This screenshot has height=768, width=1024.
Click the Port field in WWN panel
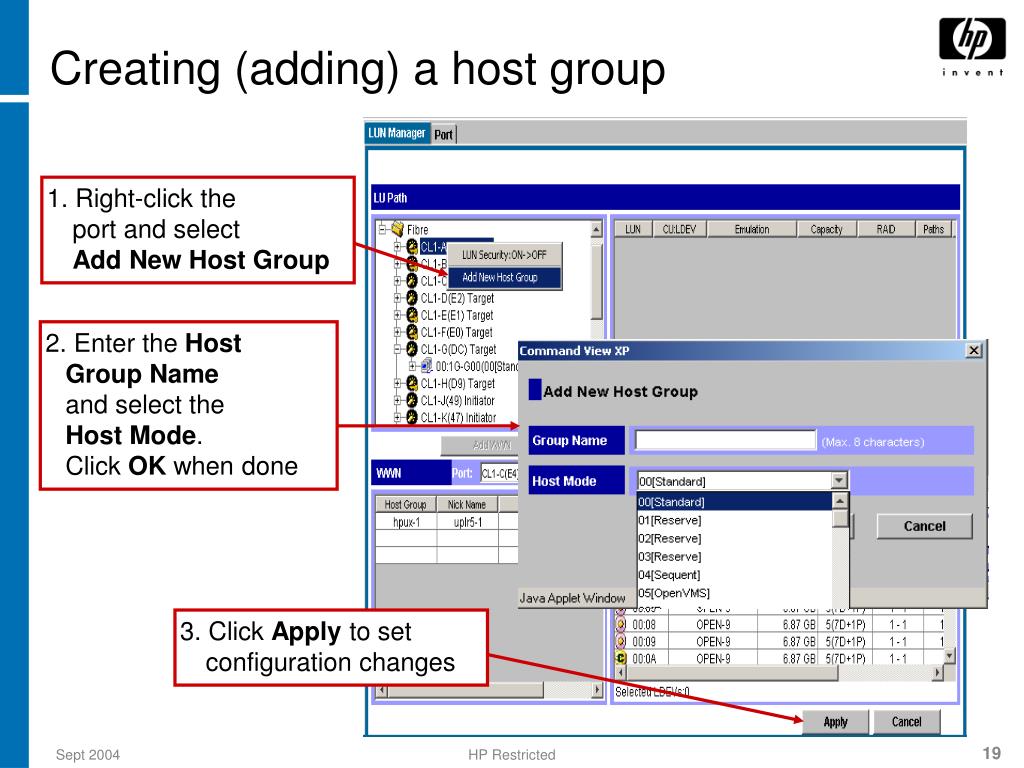pyautogui.click(x=500, y=473)
